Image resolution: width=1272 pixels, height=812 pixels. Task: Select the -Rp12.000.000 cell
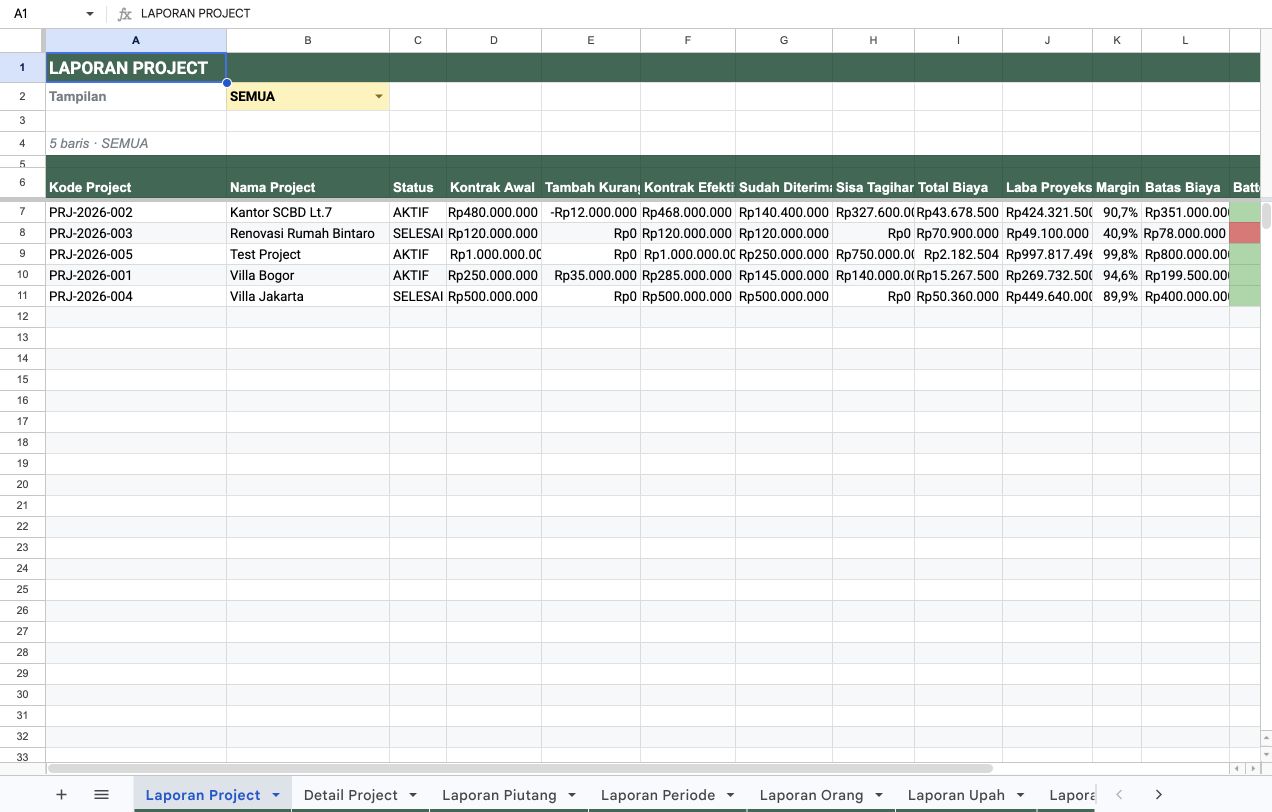coord(591,212)
